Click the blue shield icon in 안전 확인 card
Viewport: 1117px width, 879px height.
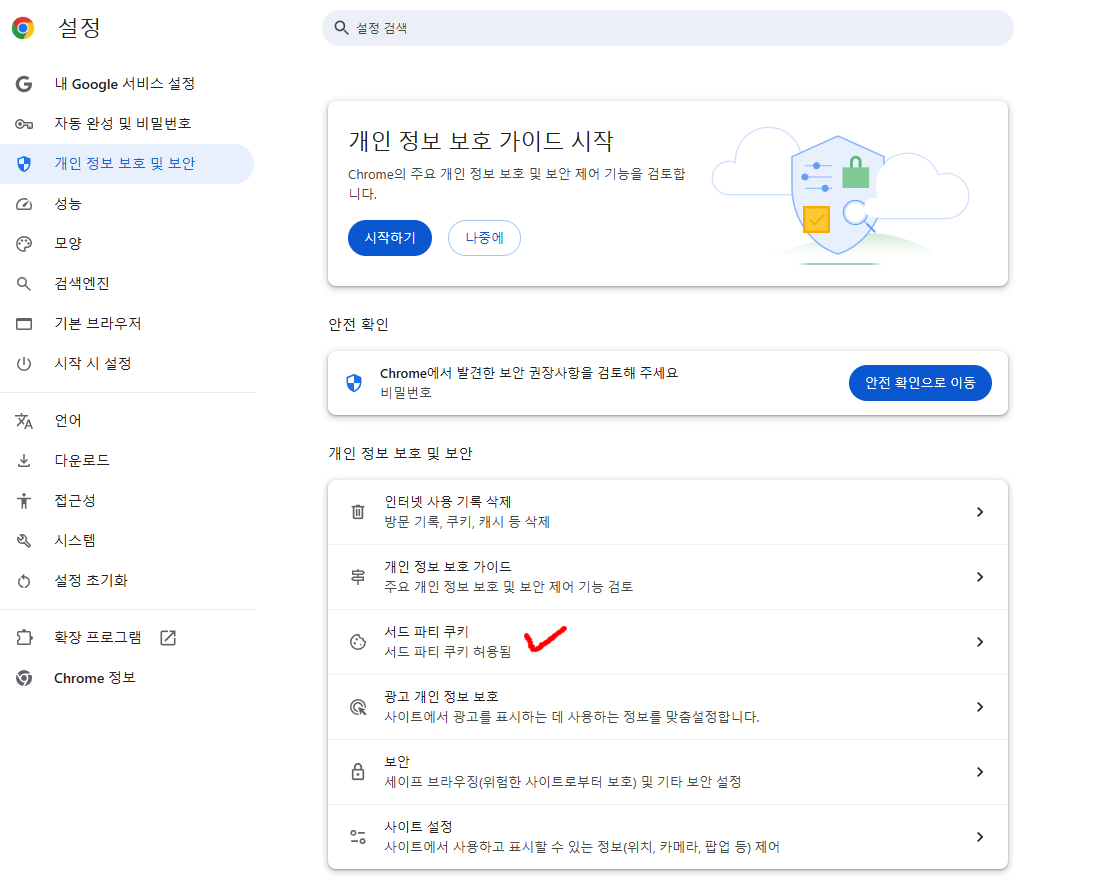(354, 383)
